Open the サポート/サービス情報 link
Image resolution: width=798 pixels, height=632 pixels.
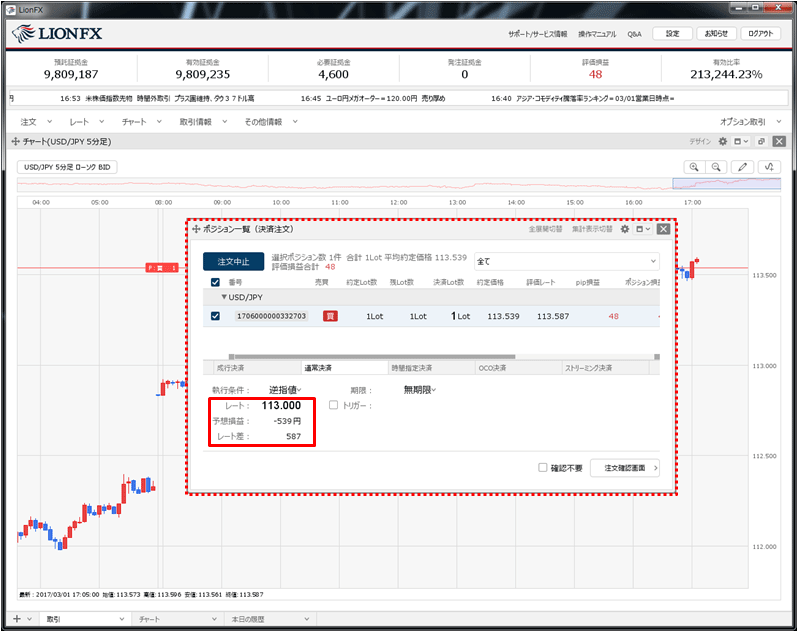tap(537, 34)
